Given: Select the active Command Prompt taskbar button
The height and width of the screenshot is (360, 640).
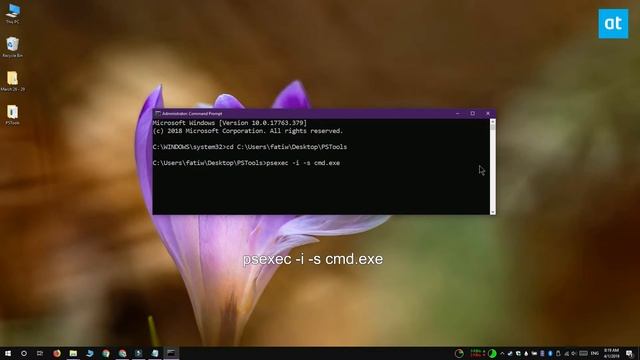Looking at the screenshot, I should 171,353.
